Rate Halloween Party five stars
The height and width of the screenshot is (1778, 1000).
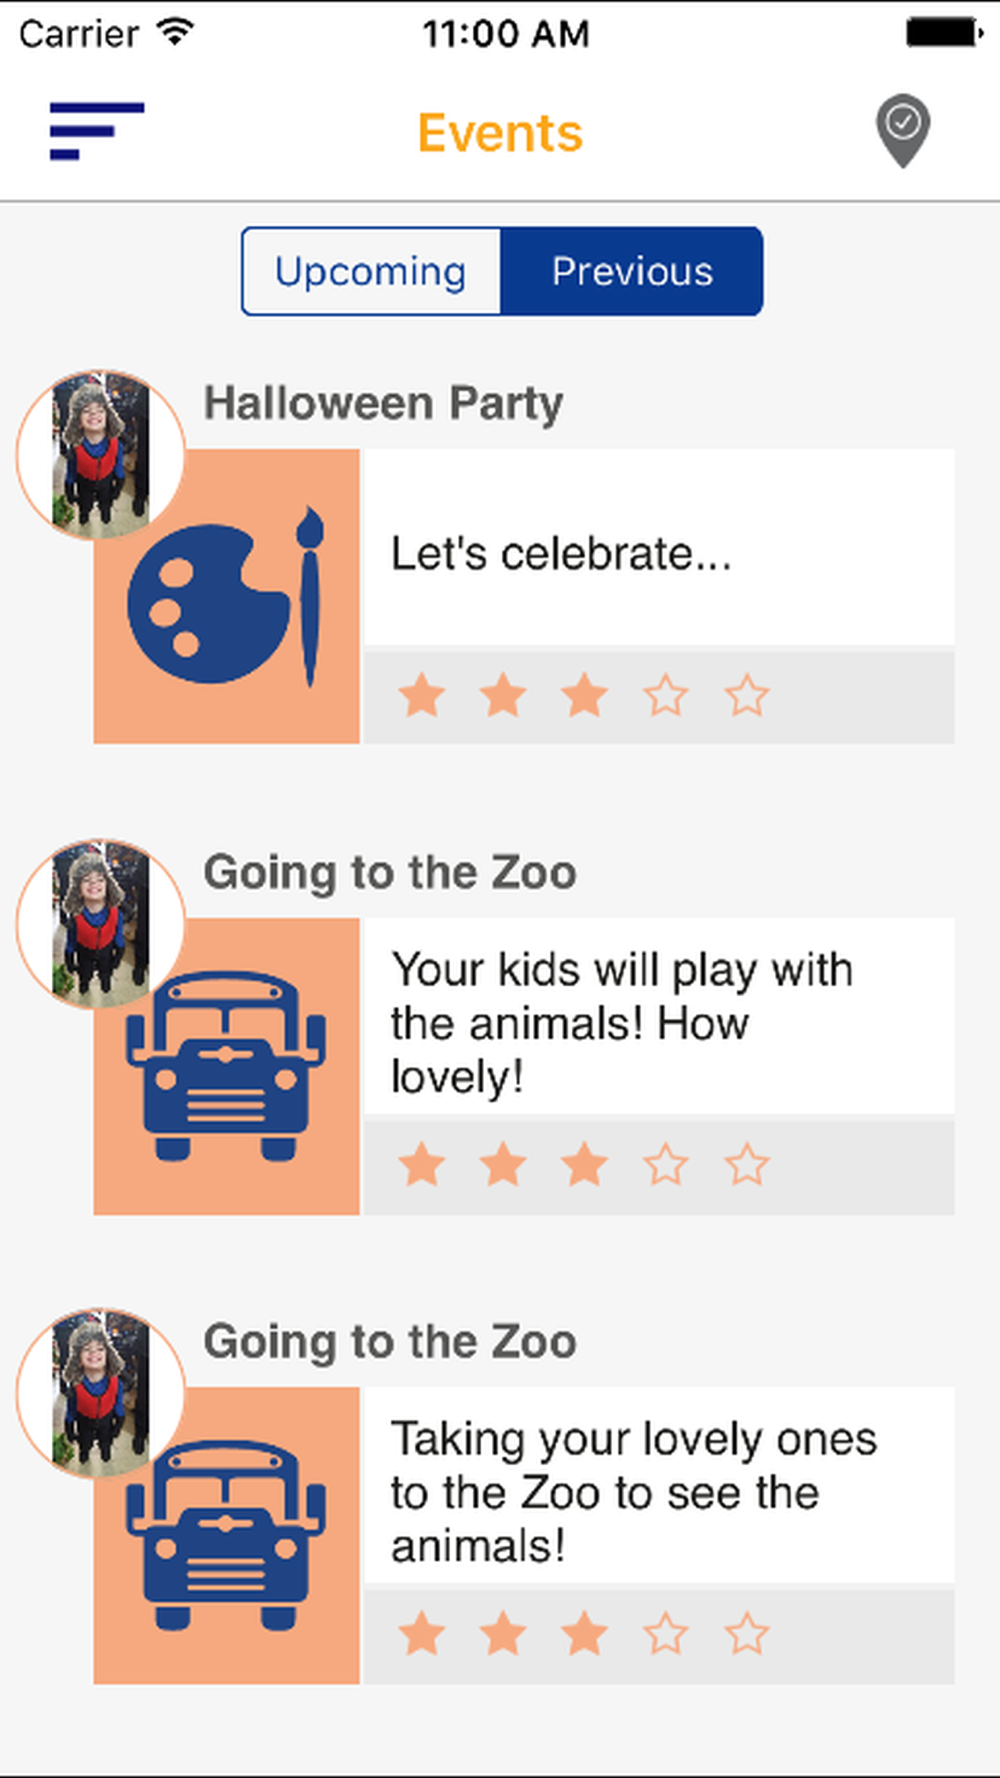(x=746, y=696)
